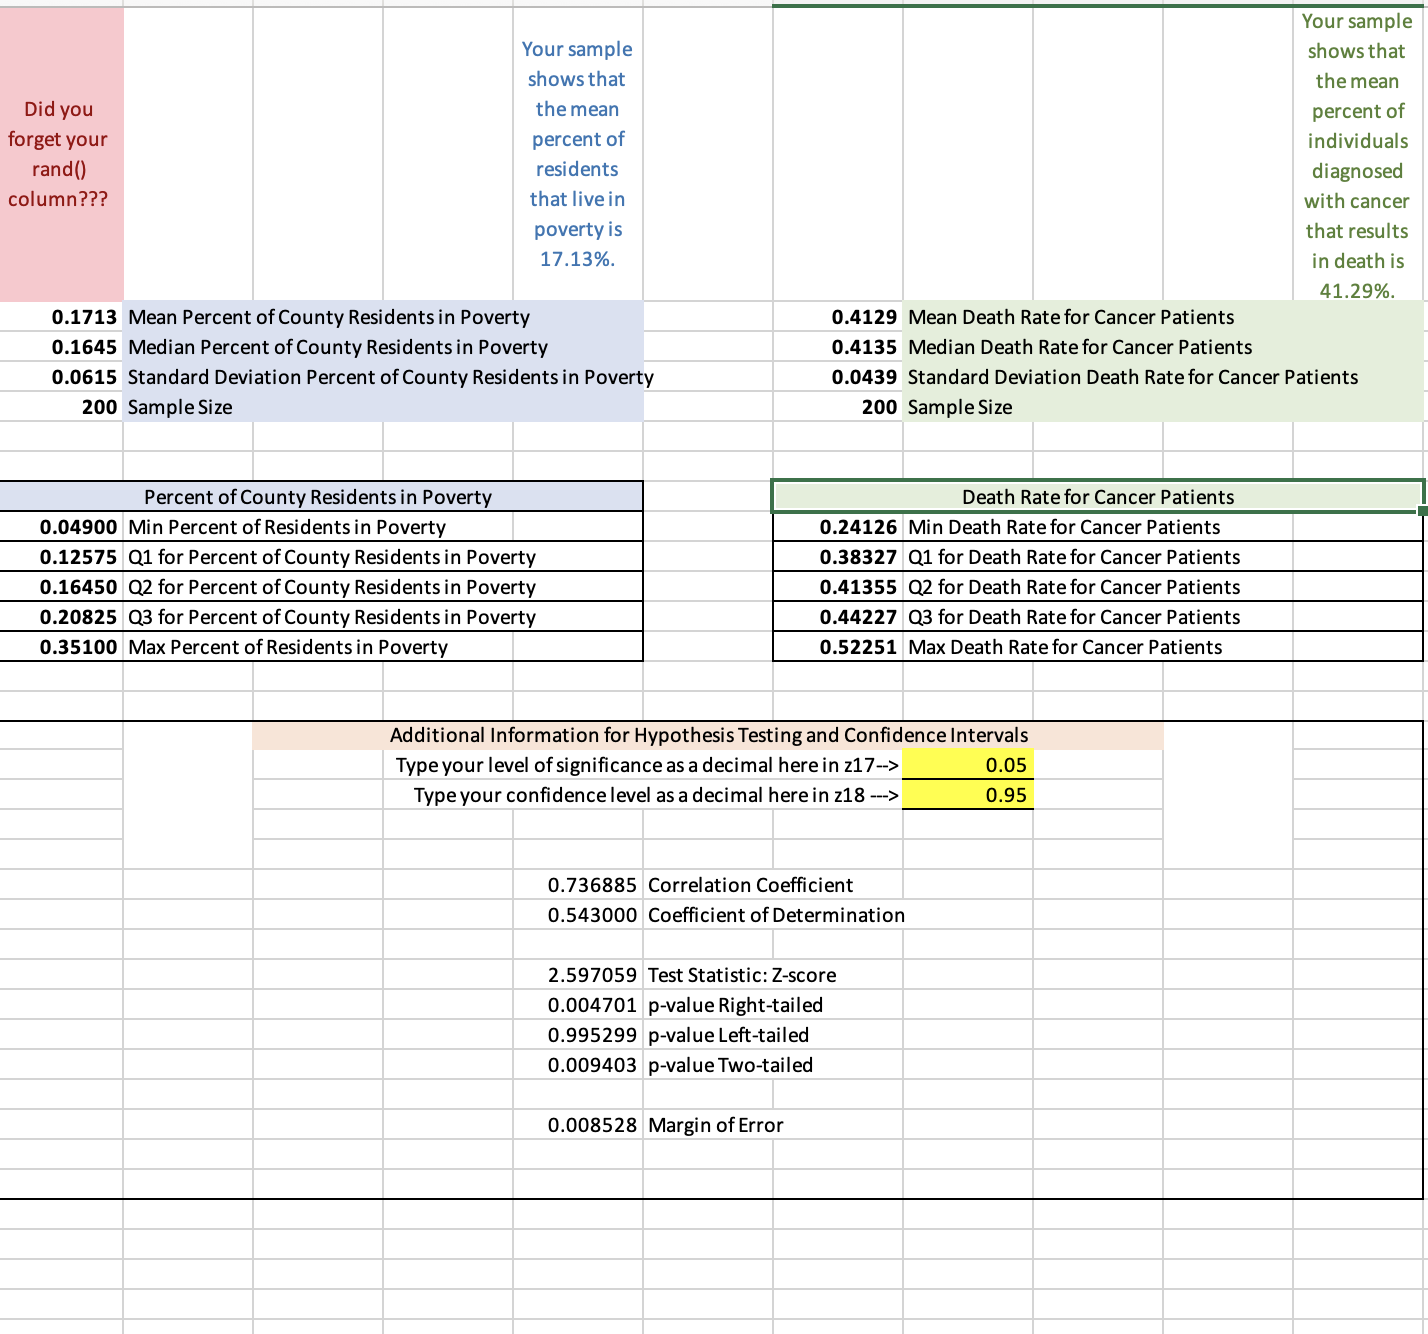Select the yellow confidence level cell containing 0.95

click(x=968, y=795)
